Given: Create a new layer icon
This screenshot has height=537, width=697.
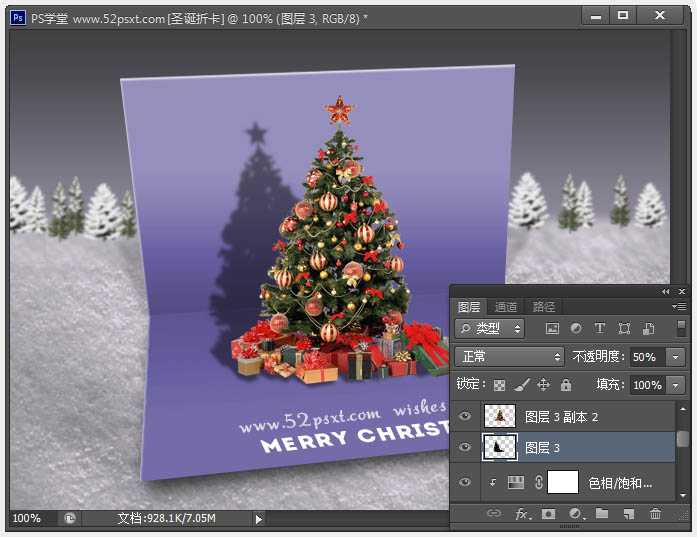Looking at the screenshot, I should point(629,514).
